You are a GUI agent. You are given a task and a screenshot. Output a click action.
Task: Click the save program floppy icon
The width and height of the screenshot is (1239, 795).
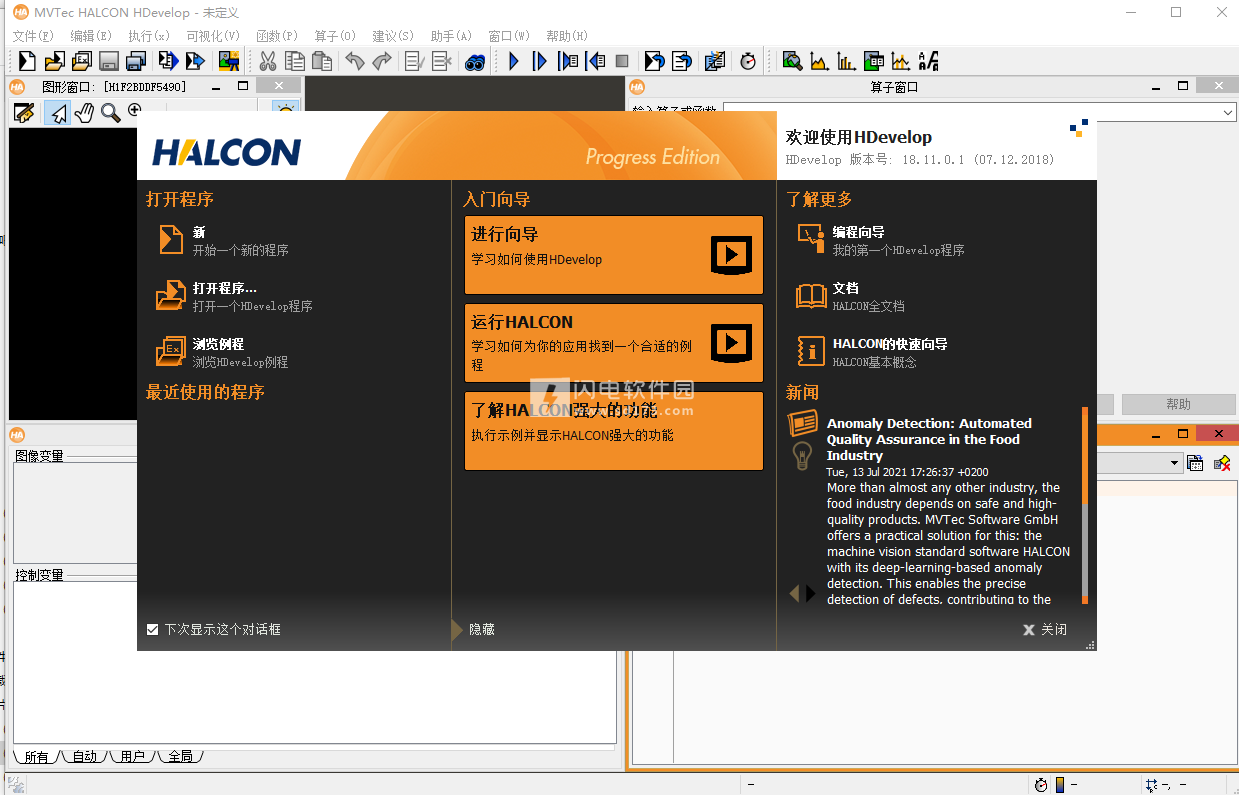[109, 61]
